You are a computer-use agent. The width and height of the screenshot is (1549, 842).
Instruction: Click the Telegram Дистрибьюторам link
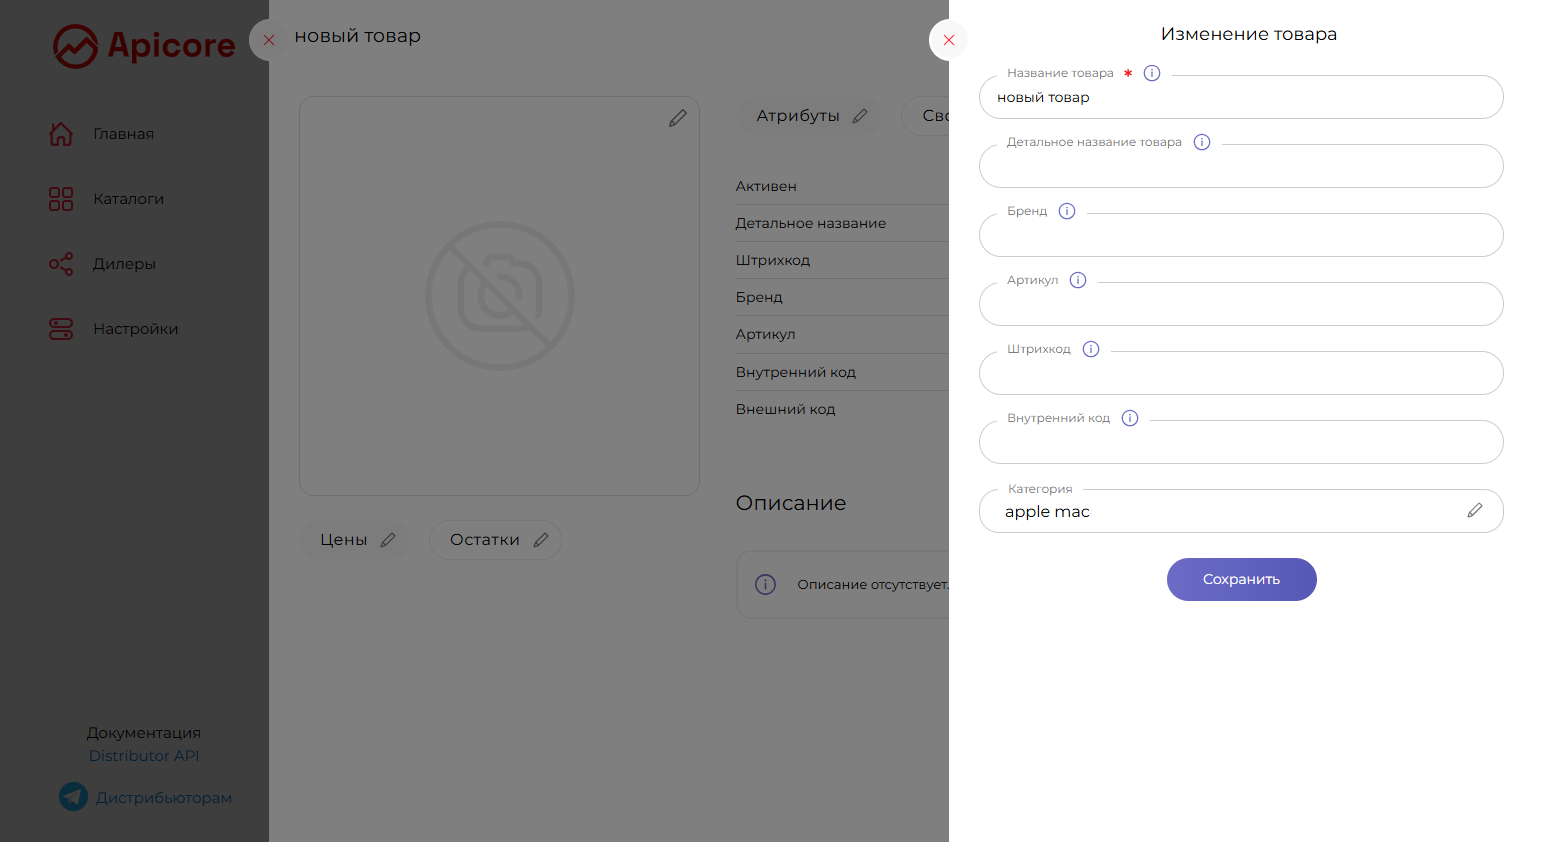click(163, 798)
